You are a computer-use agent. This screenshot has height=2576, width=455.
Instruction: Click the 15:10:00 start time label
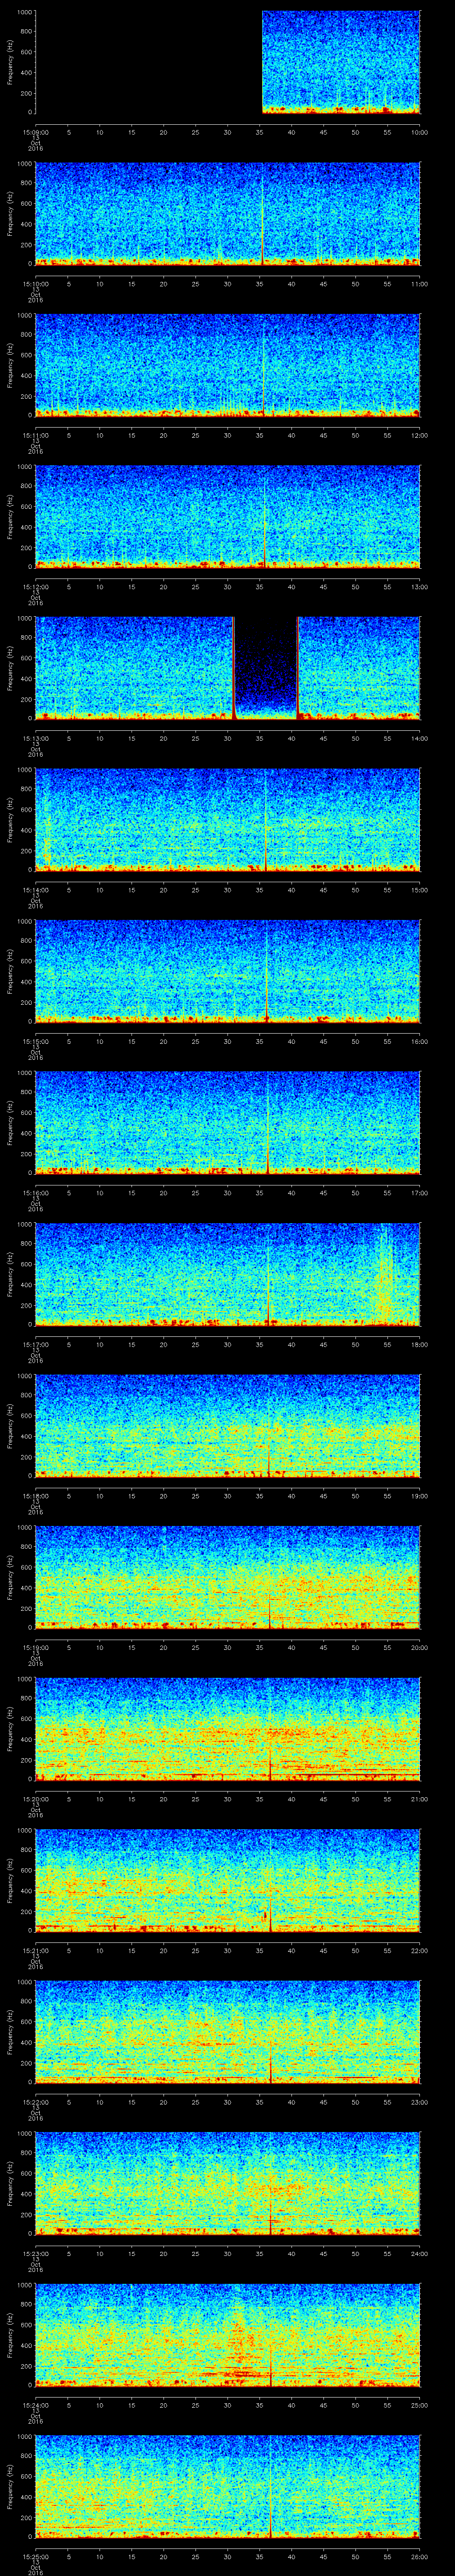(x=35, y=284)
